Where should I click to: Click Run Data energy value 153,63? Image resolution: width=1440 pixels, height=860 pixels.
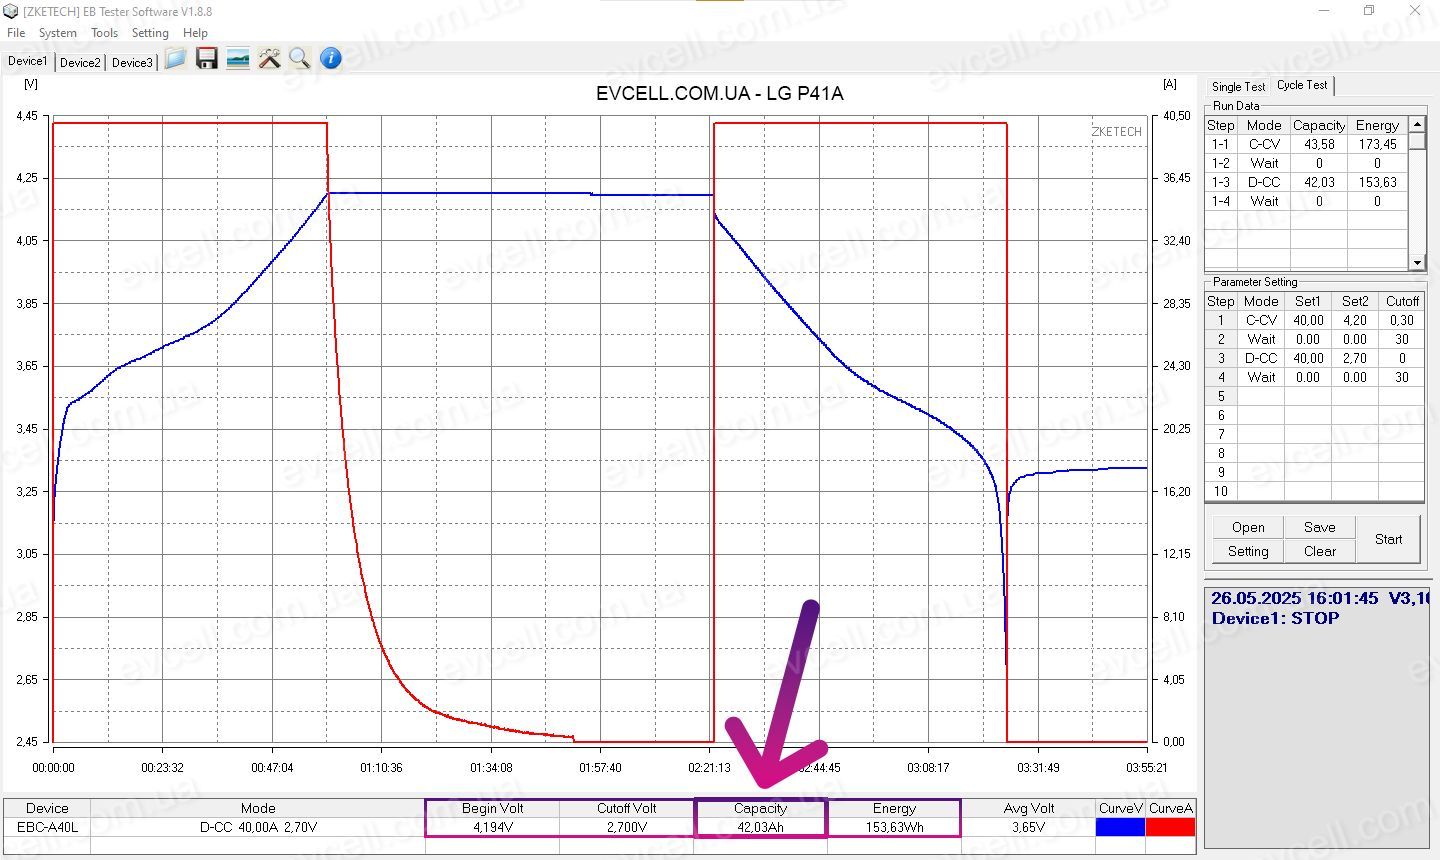[x=1377, y=182]
